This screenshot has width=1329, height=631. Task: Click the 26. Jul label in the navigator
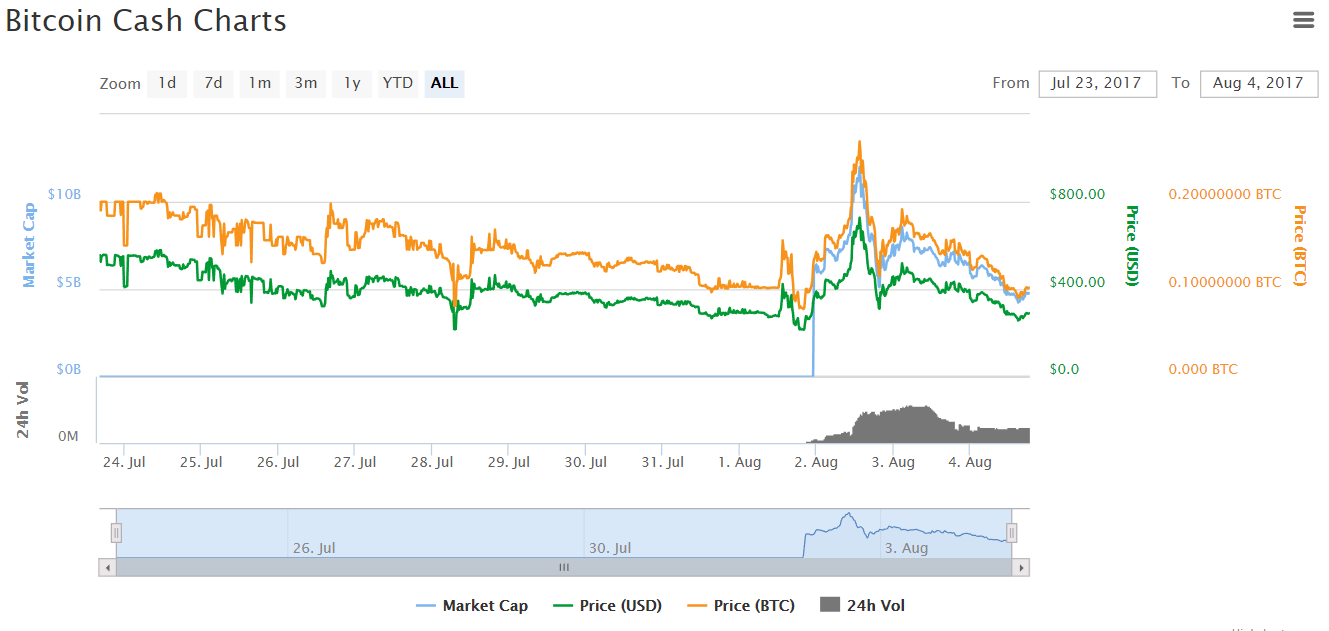tap(314, 548)
